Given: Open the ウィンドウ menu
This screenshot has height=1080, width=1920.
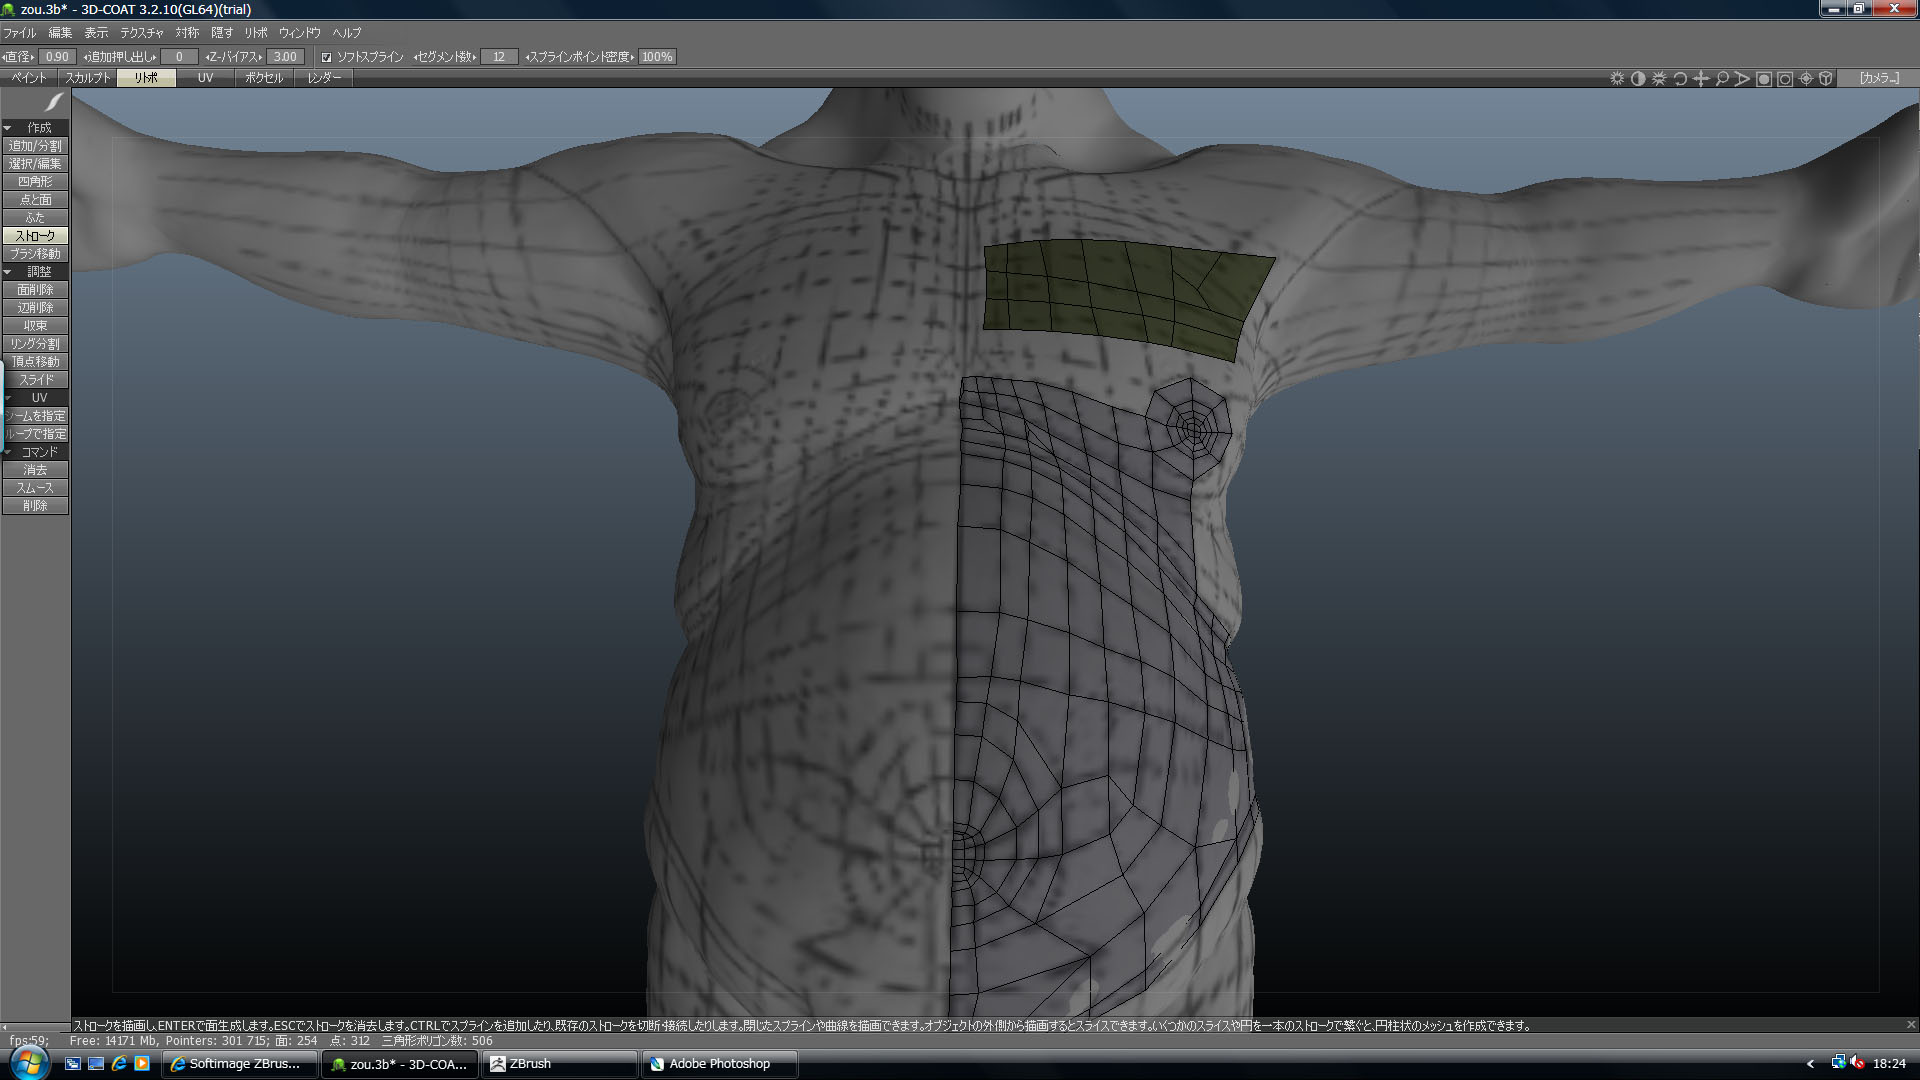Looking at the screenshot, I should point(300,33).
